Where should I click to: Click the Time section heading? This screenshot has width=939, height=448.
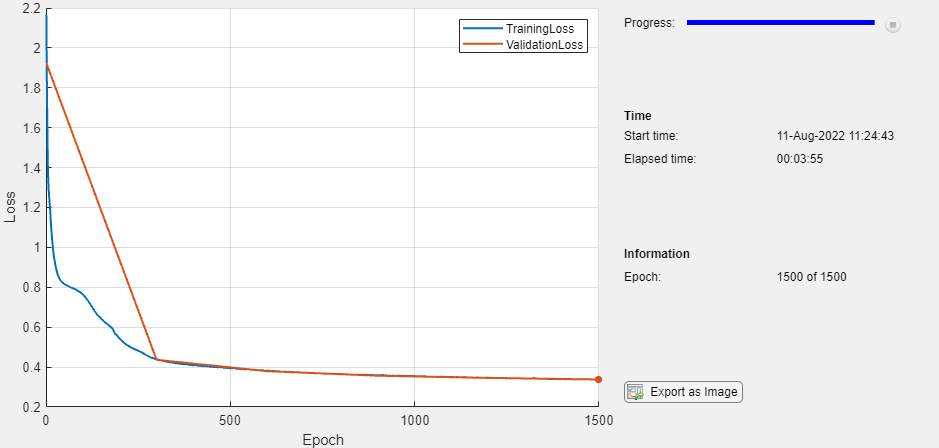tap(638, 116)
